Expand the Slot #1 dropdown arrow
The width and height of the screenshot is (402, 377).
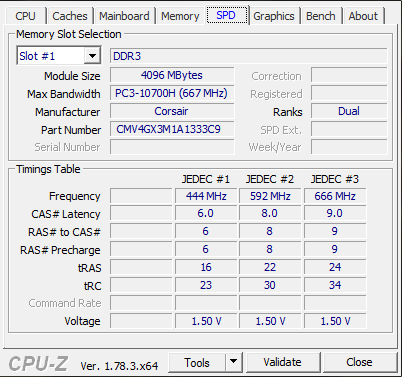(92, 56)
